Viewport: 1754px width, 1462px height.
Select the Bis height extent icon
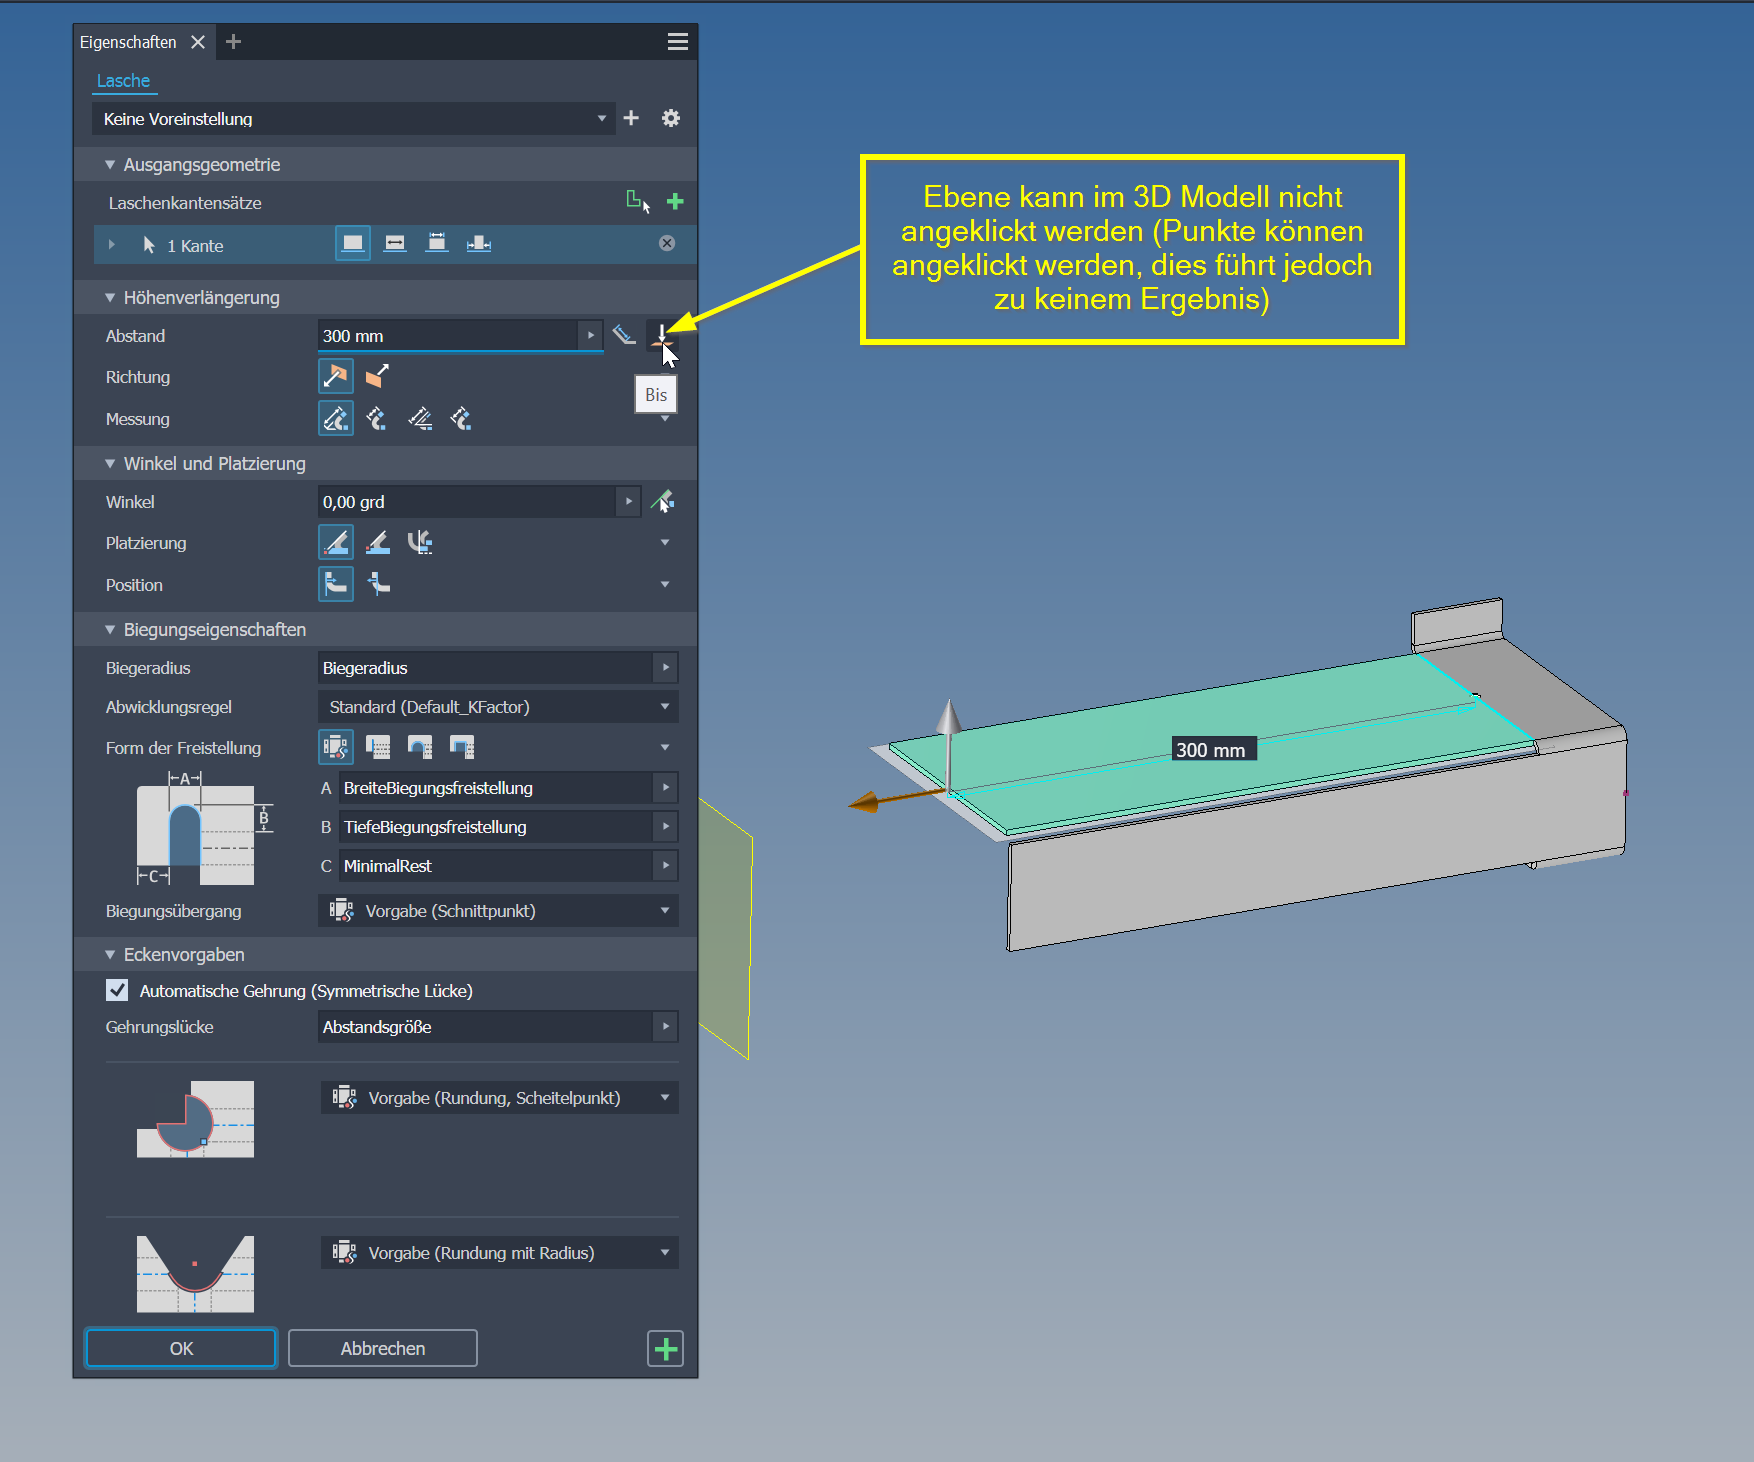click(x=662, y=335)
